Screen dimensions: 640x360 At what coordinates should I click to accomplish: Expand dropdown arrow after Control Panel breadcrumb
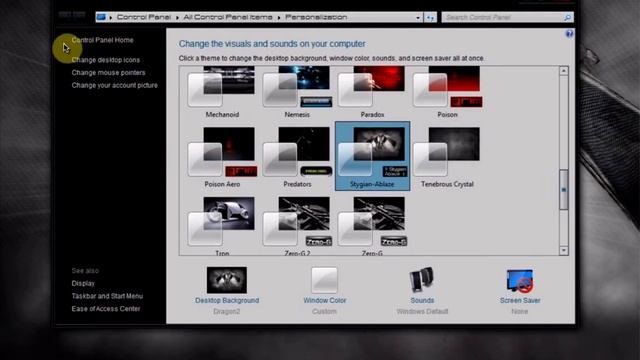pos(177,18)
